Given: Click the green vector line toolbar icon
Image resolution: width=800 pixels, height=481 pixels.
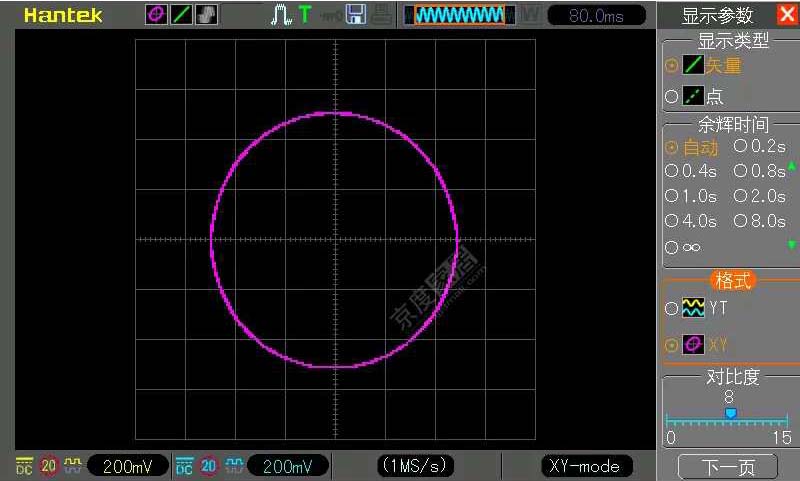Looking at the screenshot, I should [x=181, y=15].
